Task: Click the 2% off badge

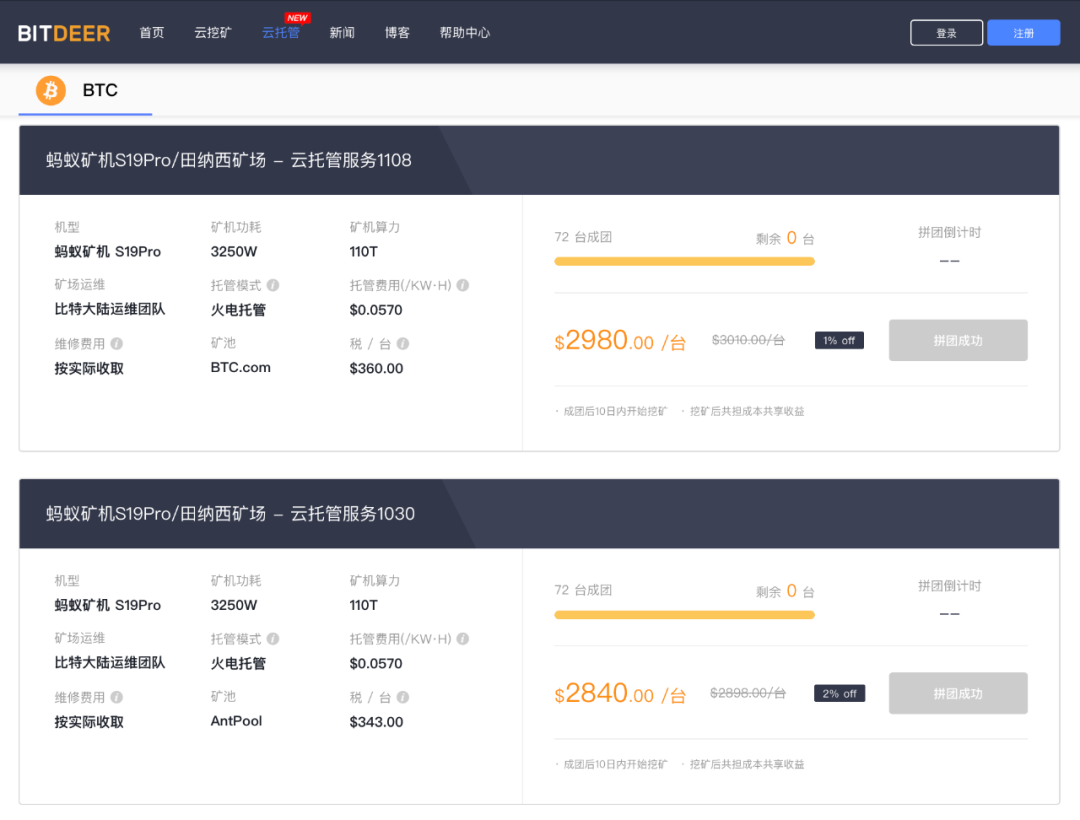Action: pyautogui.click(x=839, y=693)
